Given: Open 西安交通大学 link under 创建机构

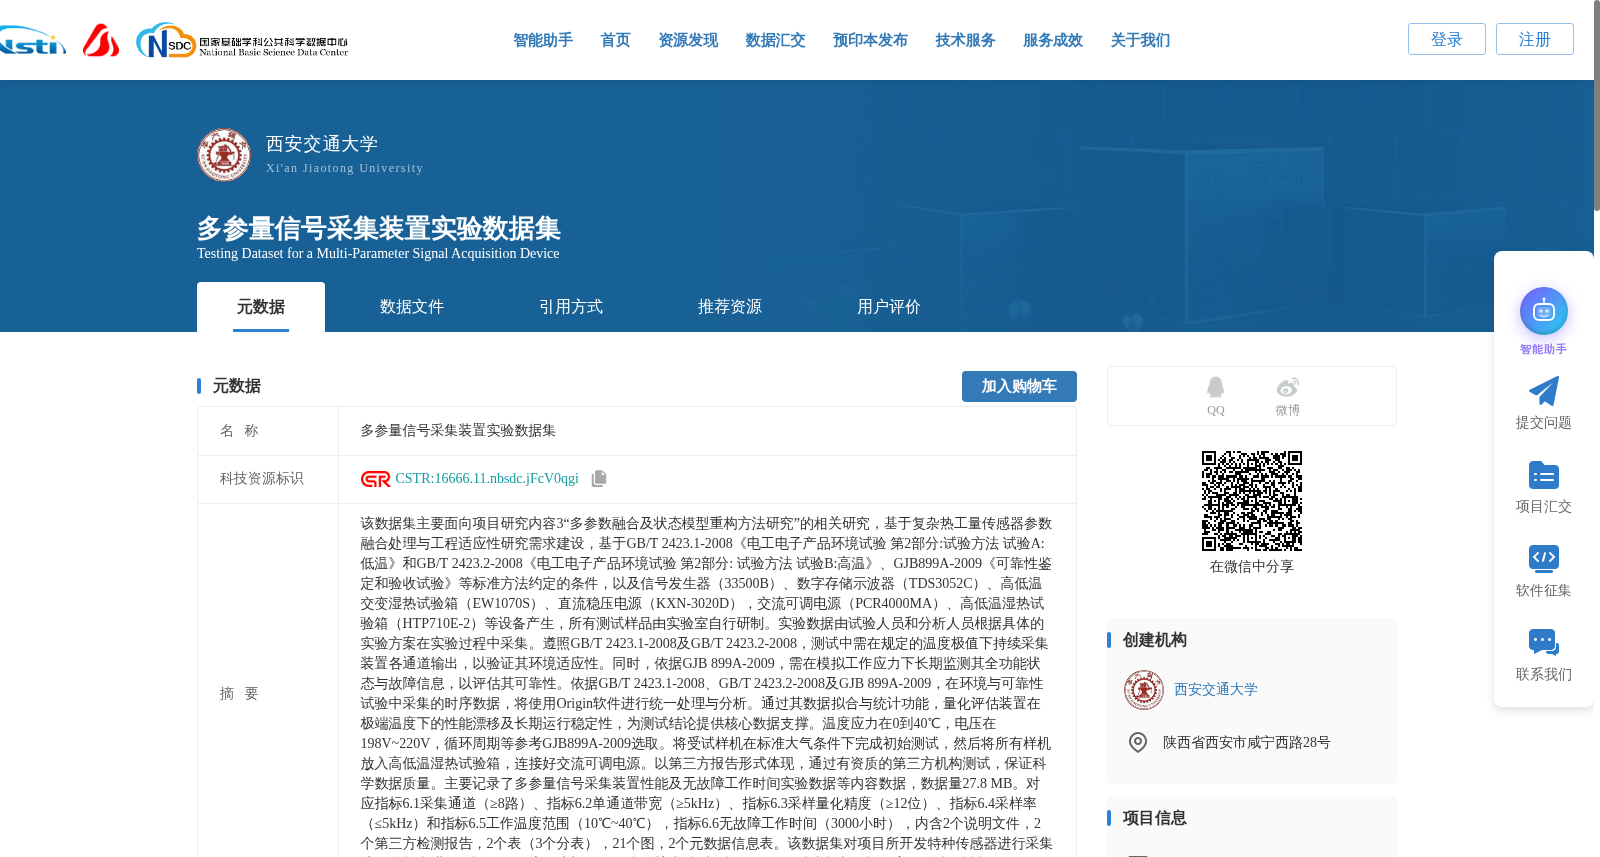Looking at the screenshot, I should 1216,690.
